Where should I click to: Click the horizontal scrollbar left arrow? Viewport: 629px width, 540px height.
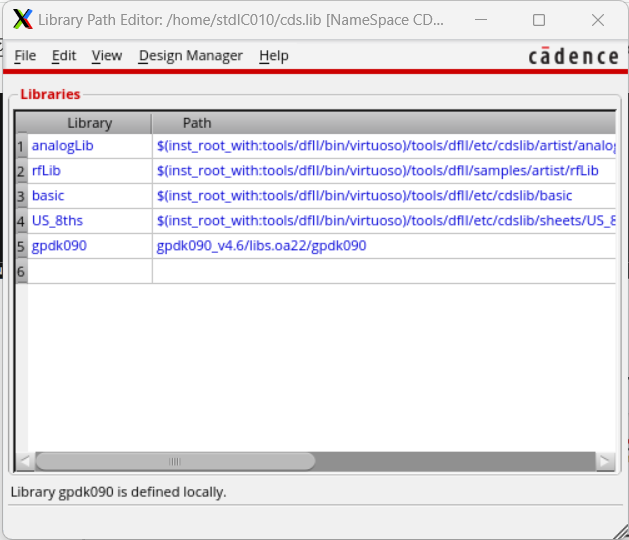[x=25, y=461]
